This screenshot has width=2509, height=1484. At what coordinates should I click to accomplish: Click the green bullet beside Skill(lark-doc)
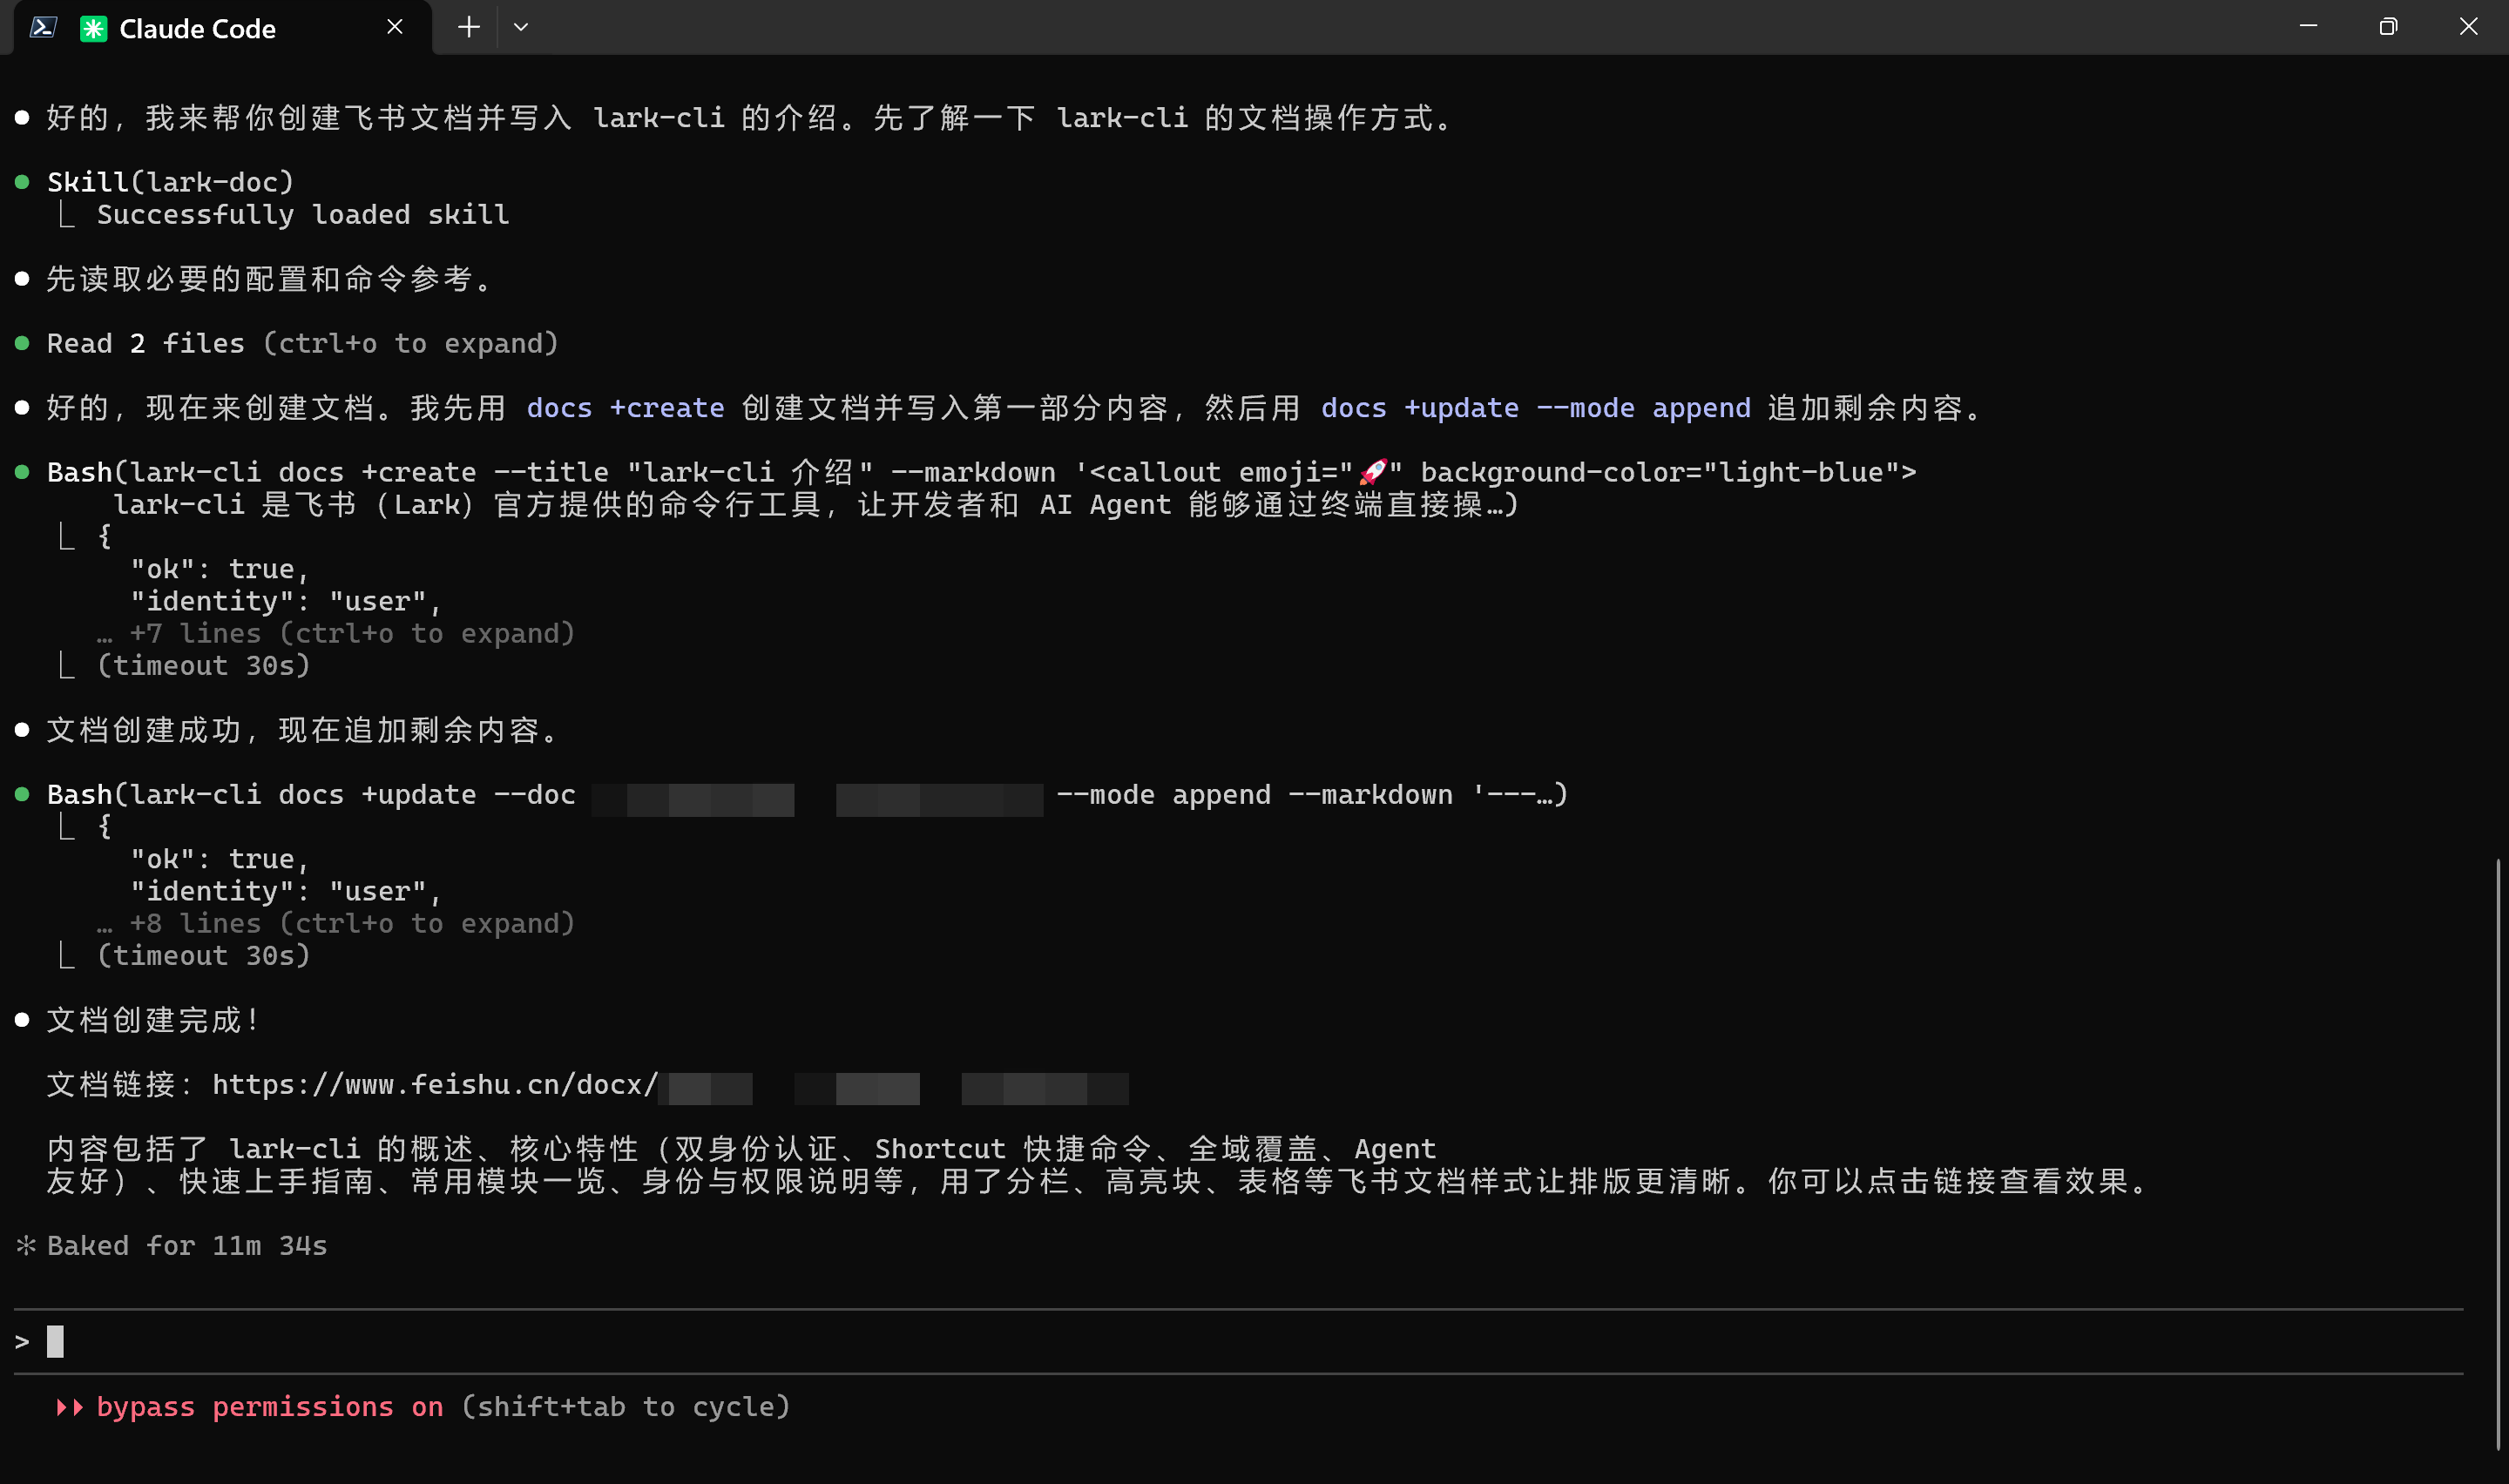(22, 182)
